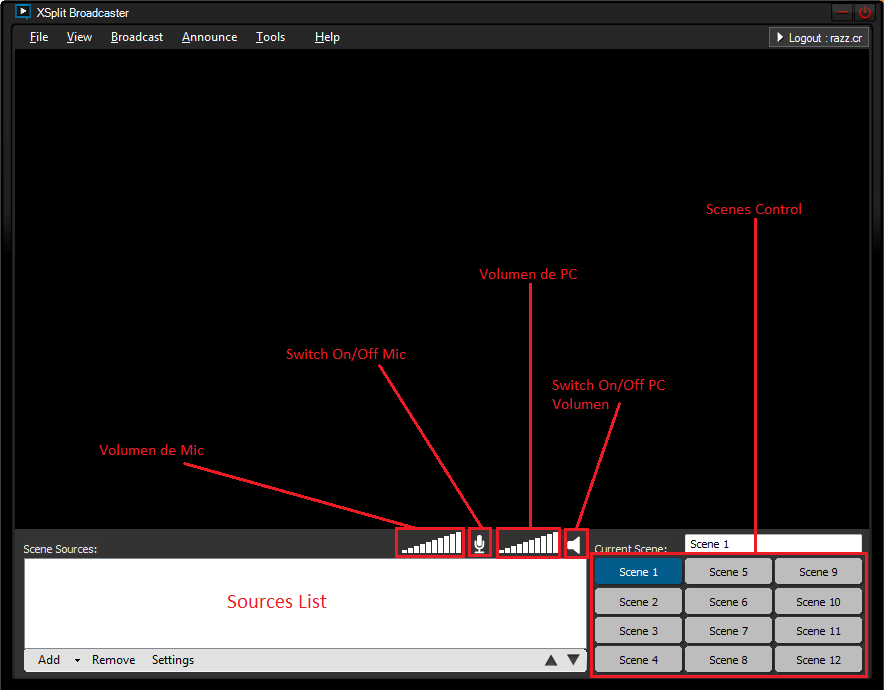
Task: Expand the Add source dropdown arrow
Action: [77, 661]
